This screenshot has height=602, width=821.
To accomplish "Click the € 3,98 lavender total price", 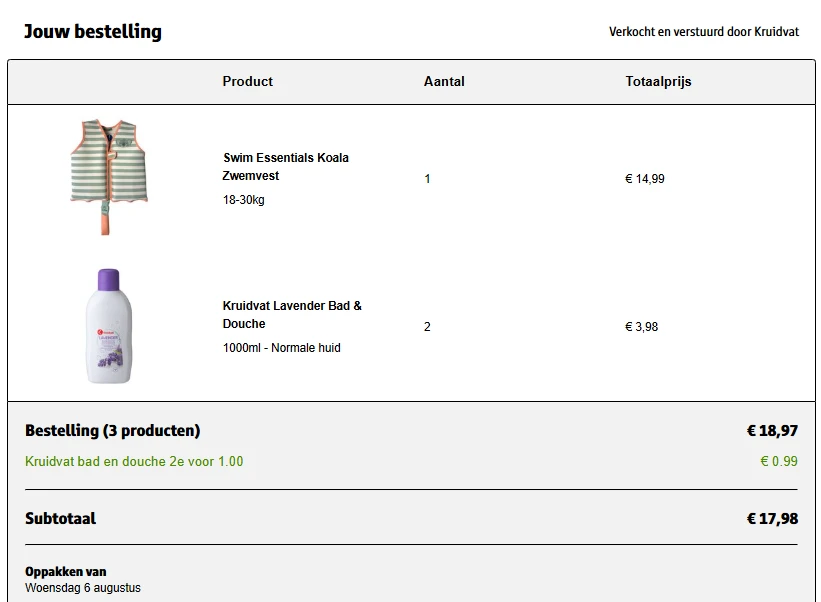I will click(641, 327).
